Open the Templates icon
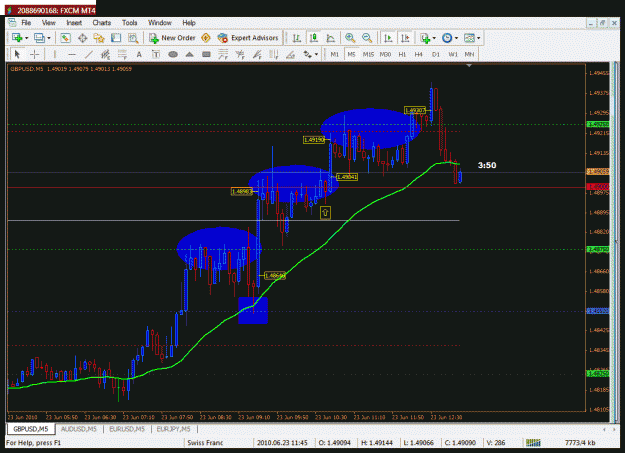The height and width of the screenshot is (453, 625). [x=470, y=38]
